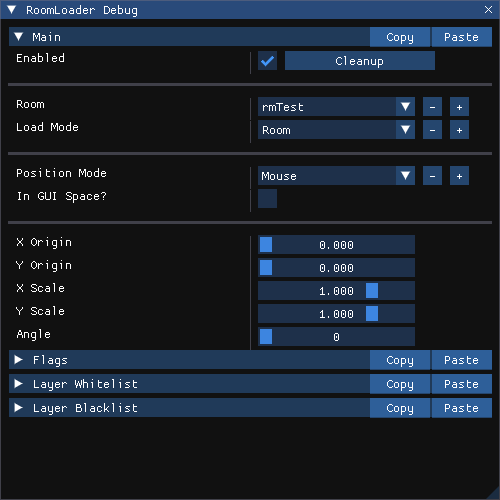Open the Room dropdown showing rmTest

336,107
